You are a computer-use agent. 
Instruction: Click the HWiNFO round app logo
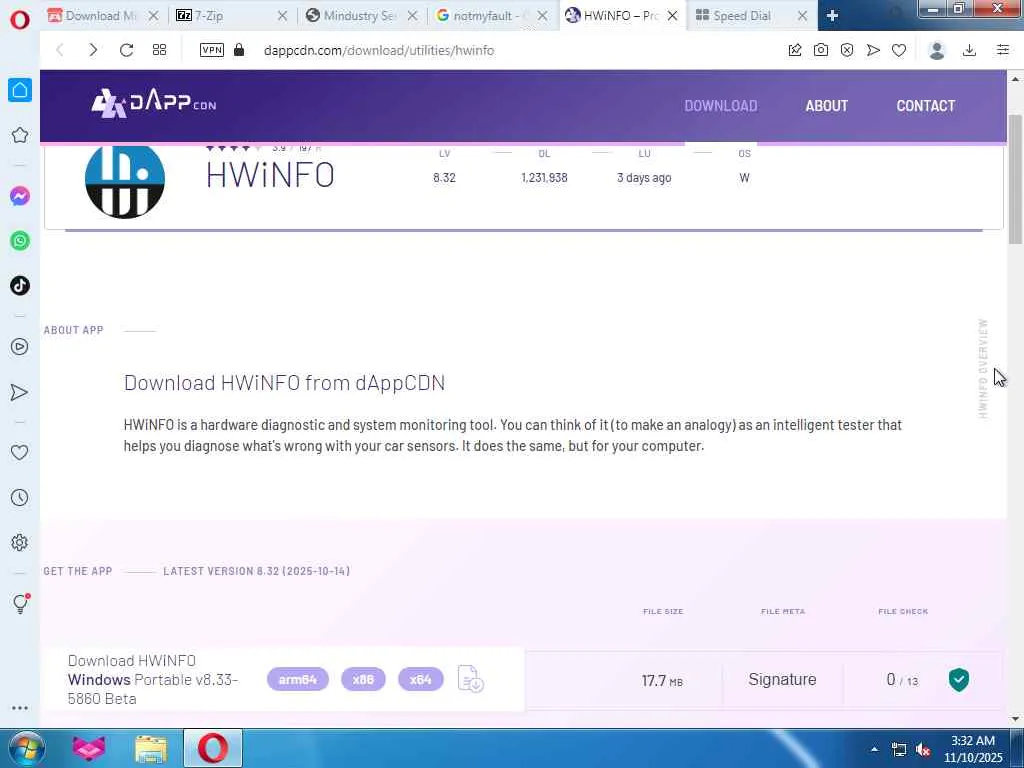(125, 181)
